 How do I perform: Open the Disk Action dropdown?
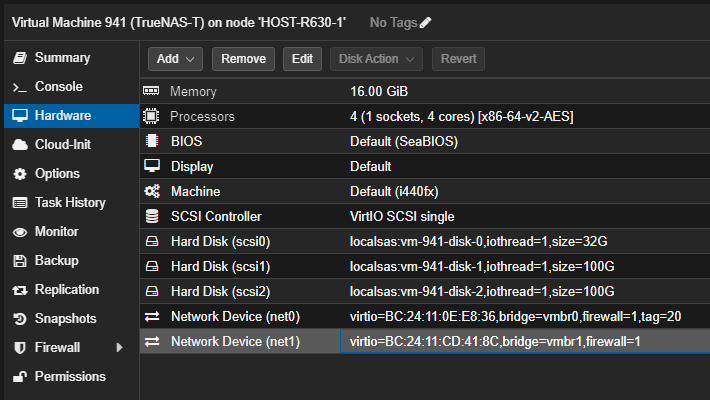(376, 59)
